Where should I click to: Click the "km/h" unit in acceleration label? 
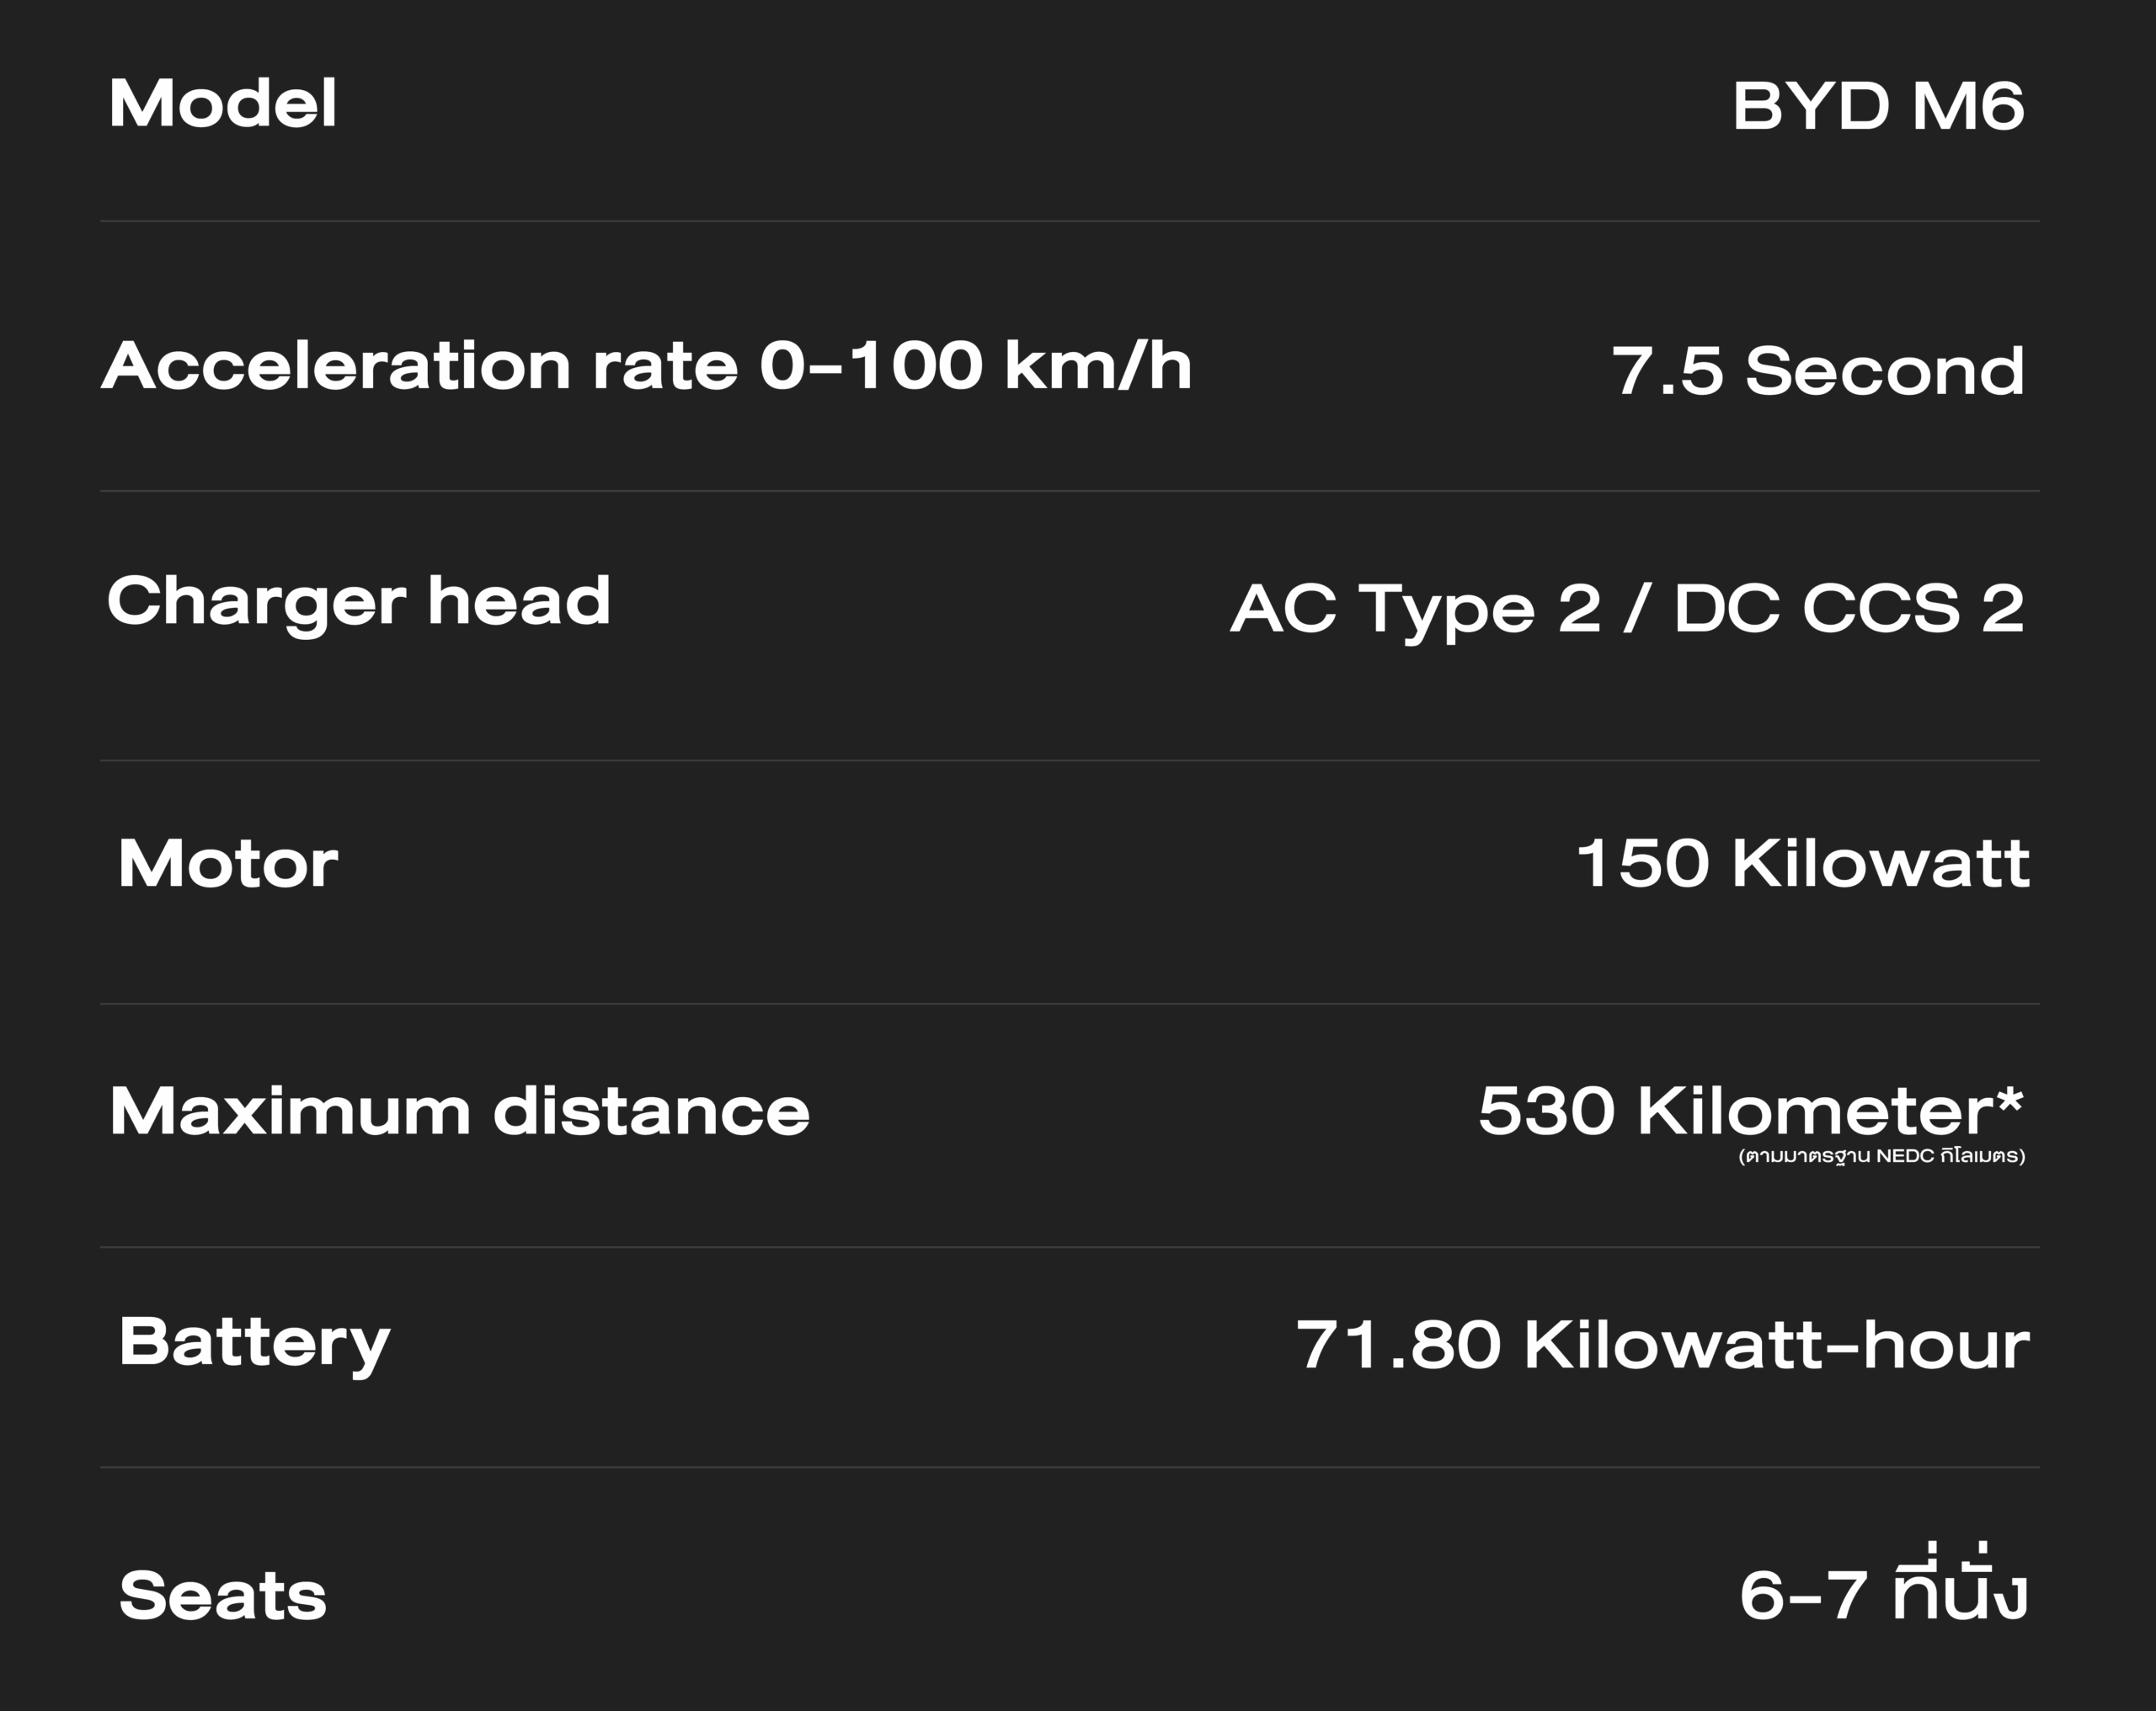click(x=1097, y=366)
